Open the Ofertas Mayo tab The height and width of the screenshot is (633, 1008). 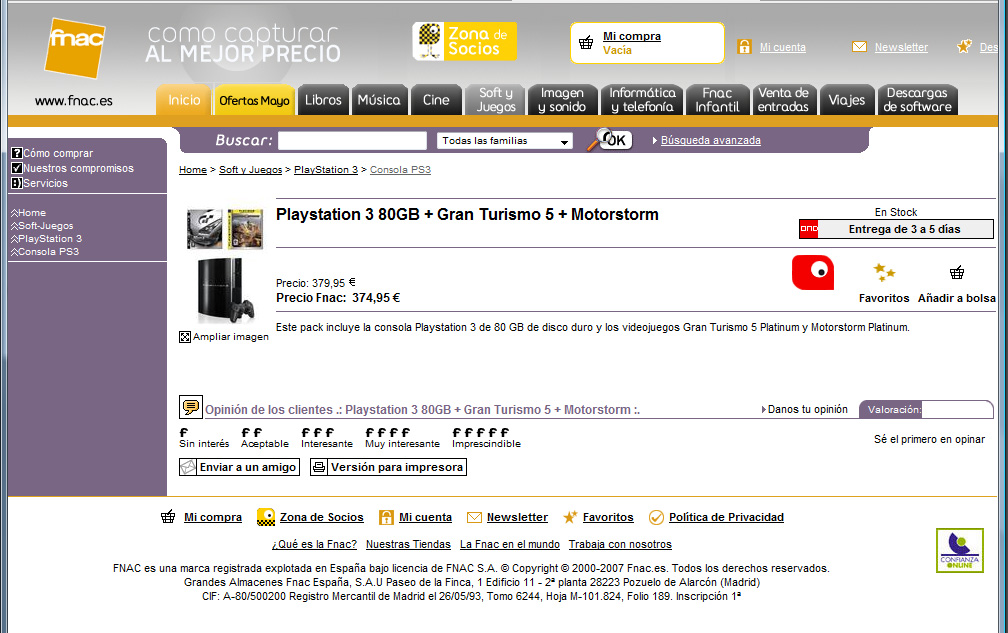(x=254, y=100)
